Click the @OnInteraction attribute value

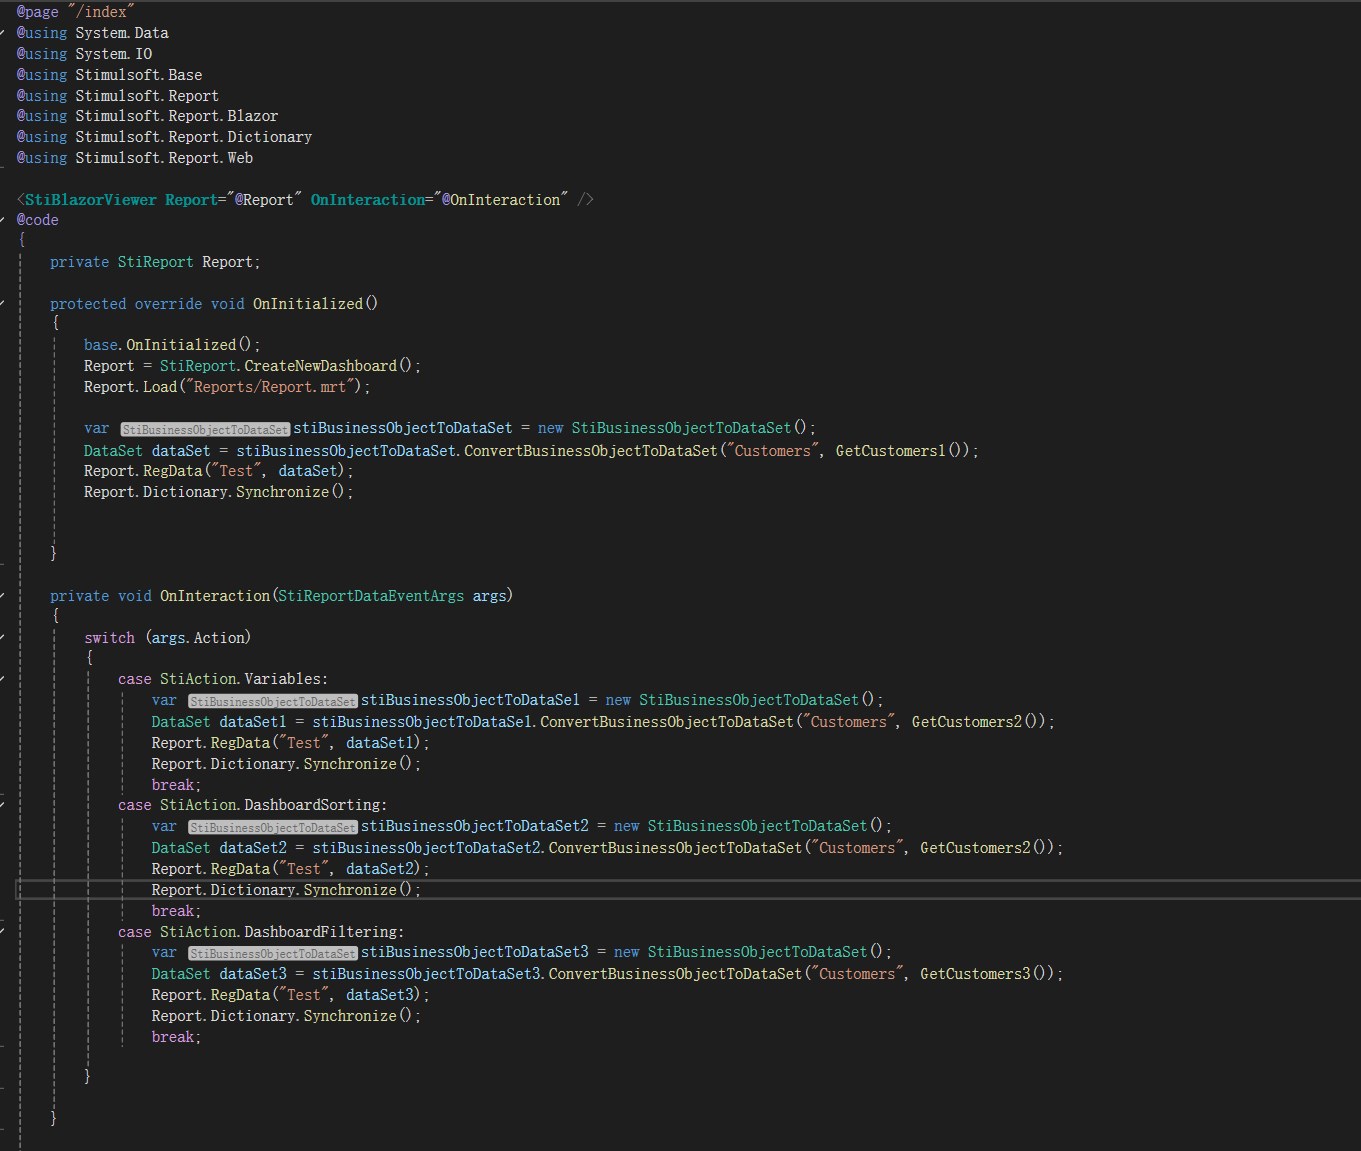501,200
